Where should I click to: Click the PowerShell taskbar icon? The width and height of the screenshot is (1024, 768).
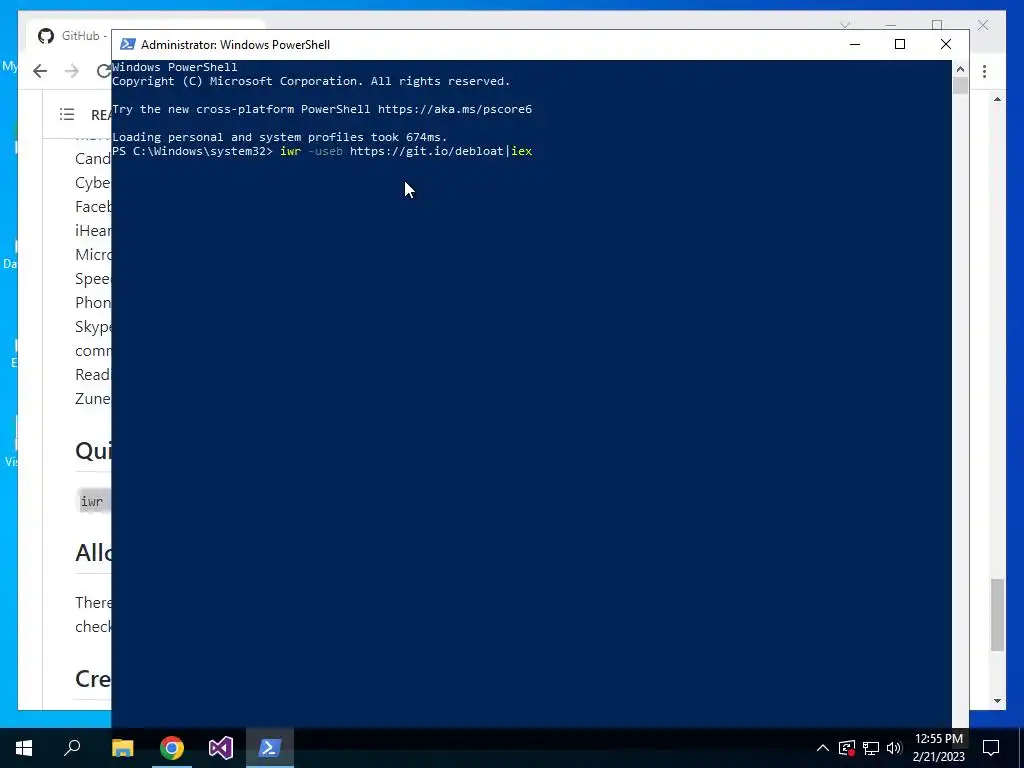point(270,748)
